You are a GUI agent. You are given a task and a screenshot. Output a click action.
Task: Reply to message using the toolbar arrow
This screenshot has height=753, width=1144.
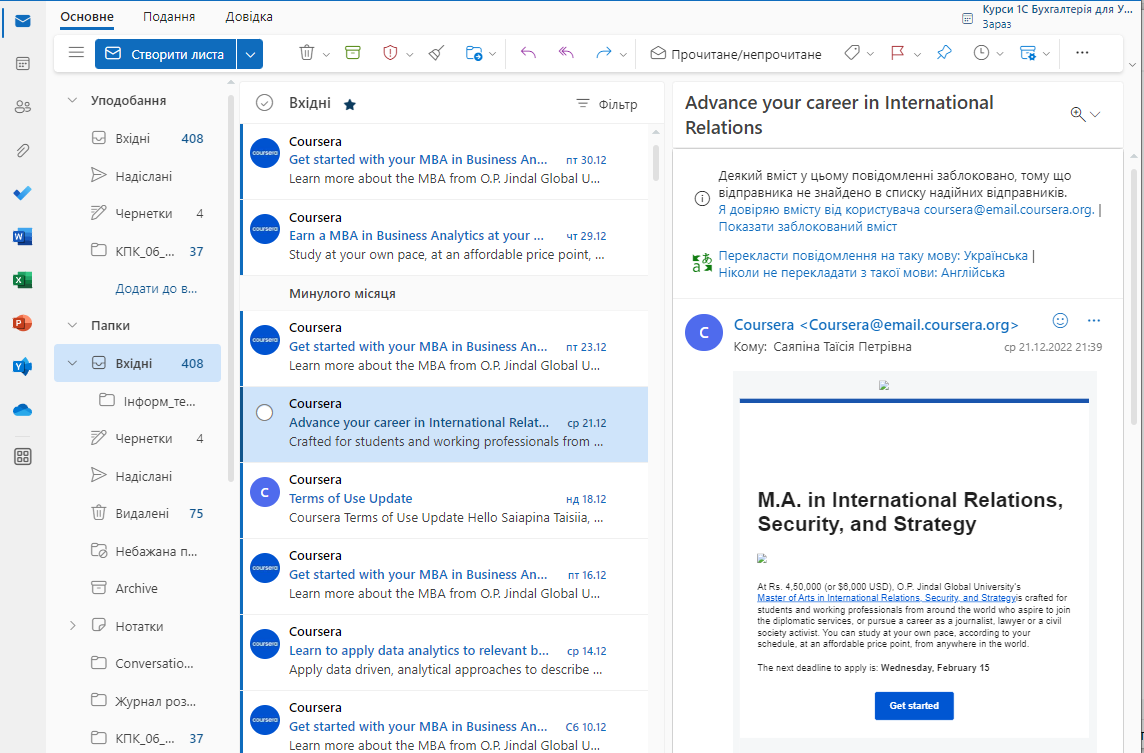[528, 53]
